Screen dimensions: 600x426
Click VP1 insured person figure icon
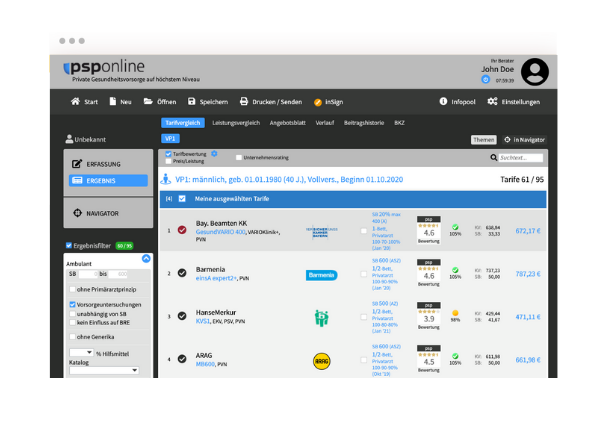[166, 179]
